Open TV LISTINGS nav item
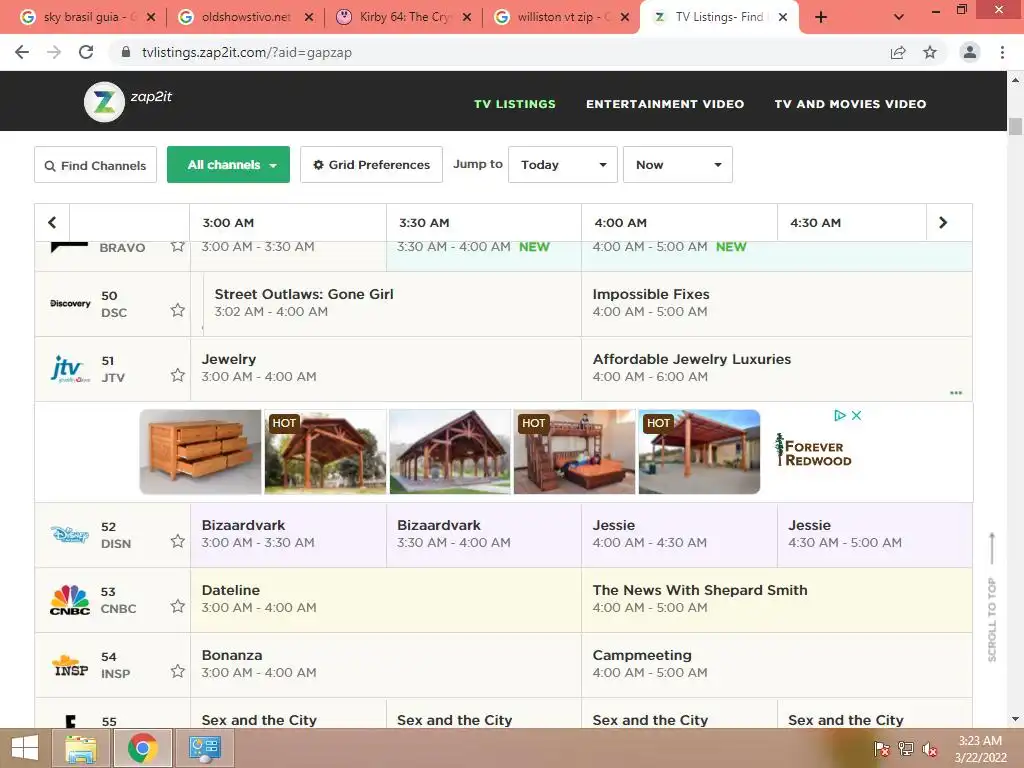Screen dimensions: 1024x768 pyautogui.click(x=515, y=104)
